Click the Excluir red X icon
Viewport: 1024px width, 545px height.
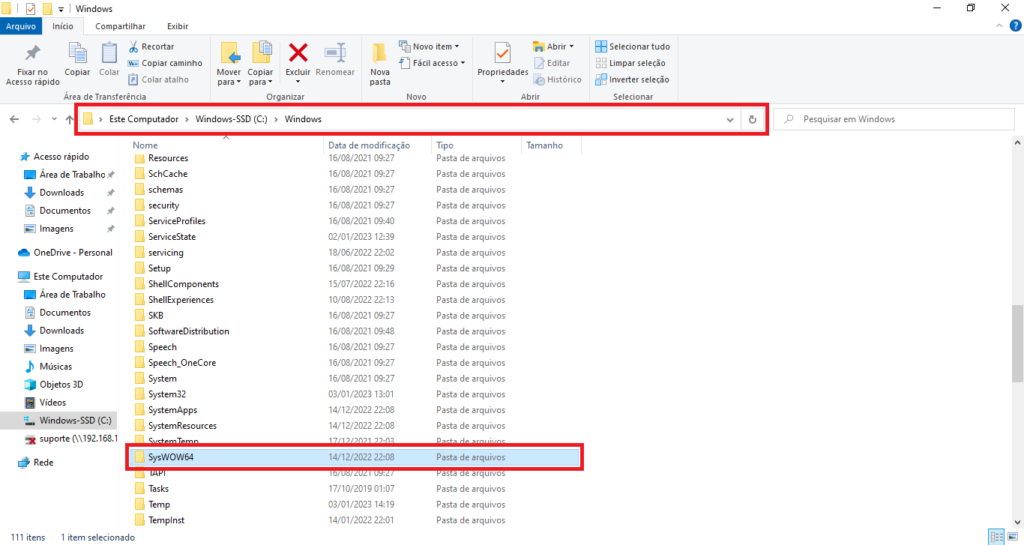pyautogui.click(x=298, y=53)
